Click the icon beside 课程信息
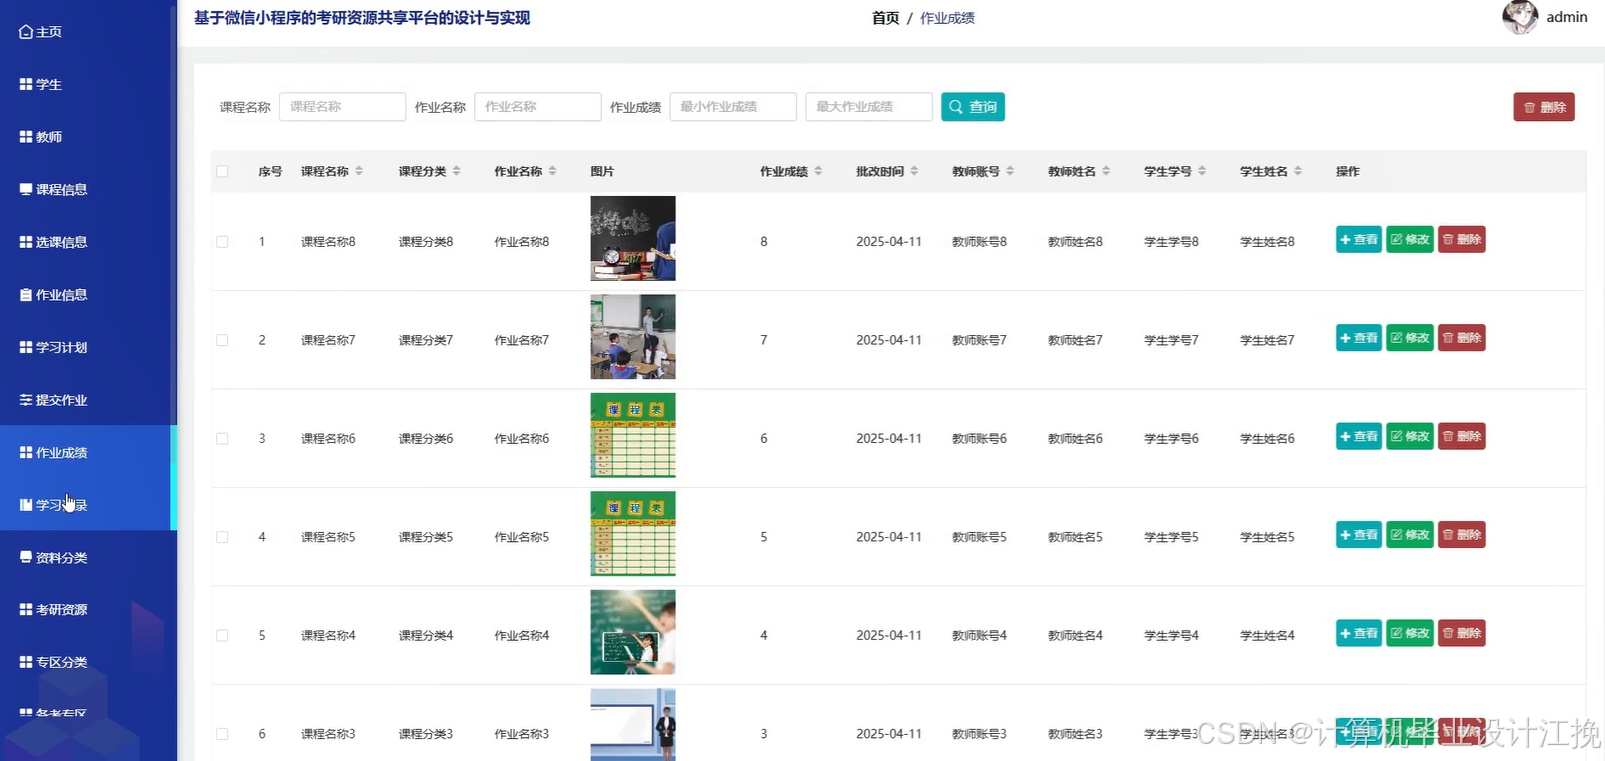Image resolution: width=1605 pixels, height=761 pixels. click(x=26, y=189)
